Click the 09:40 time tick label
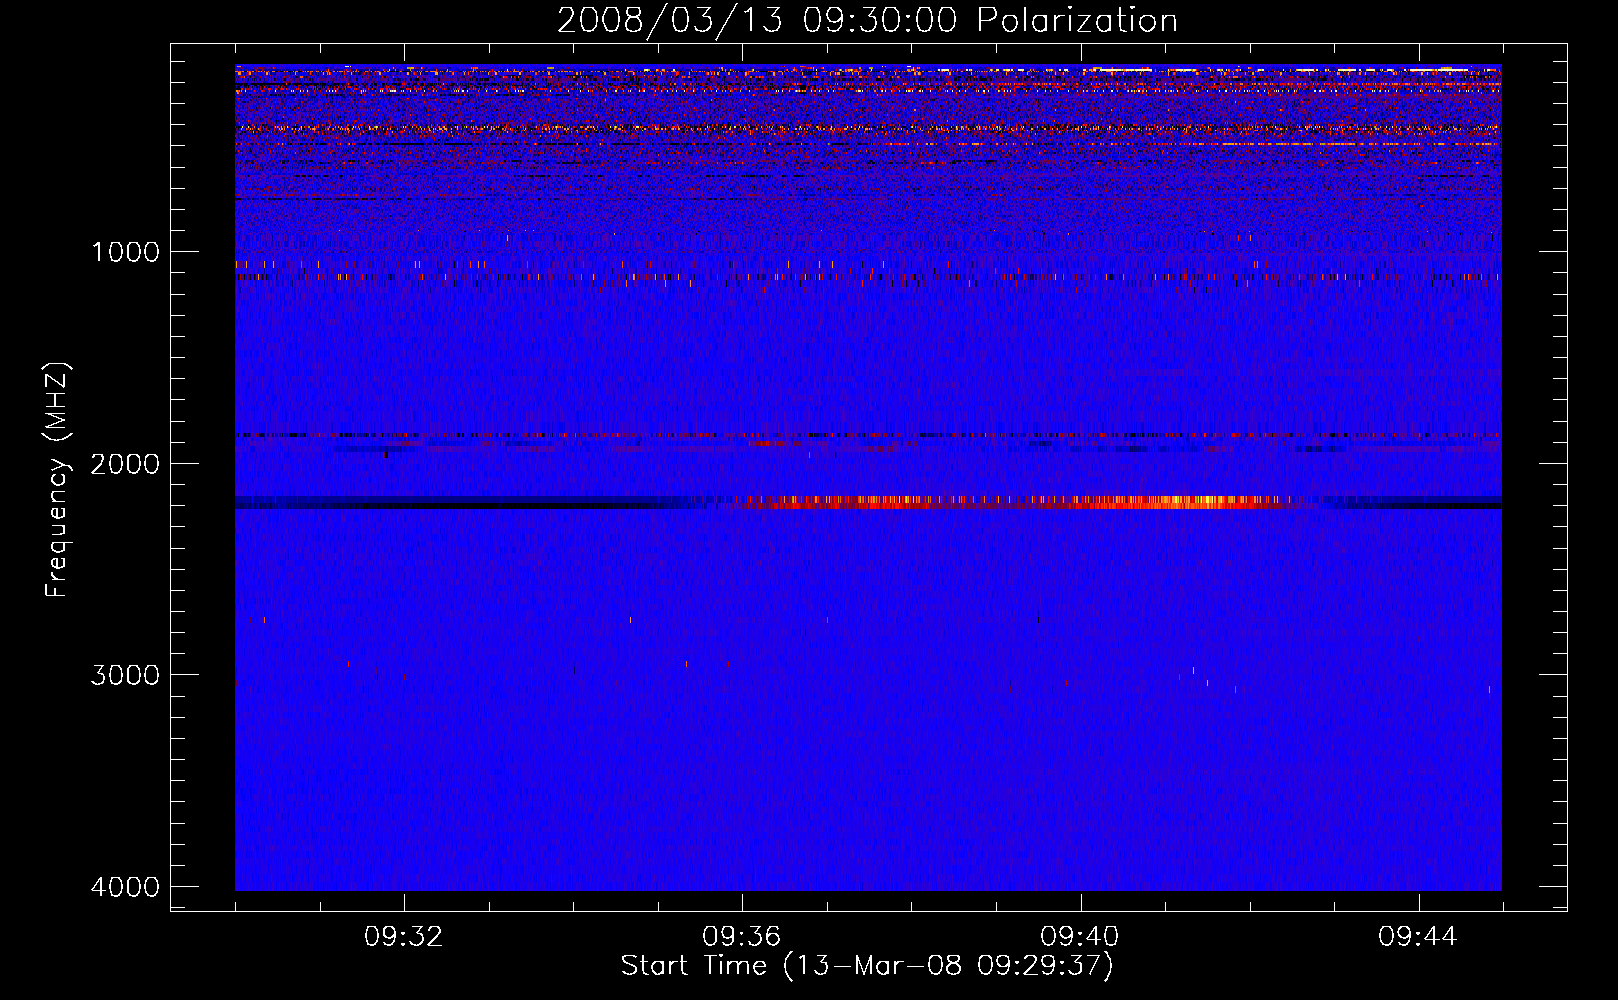Viewport: 1618px width, 1000px height. click(1080, 937)
